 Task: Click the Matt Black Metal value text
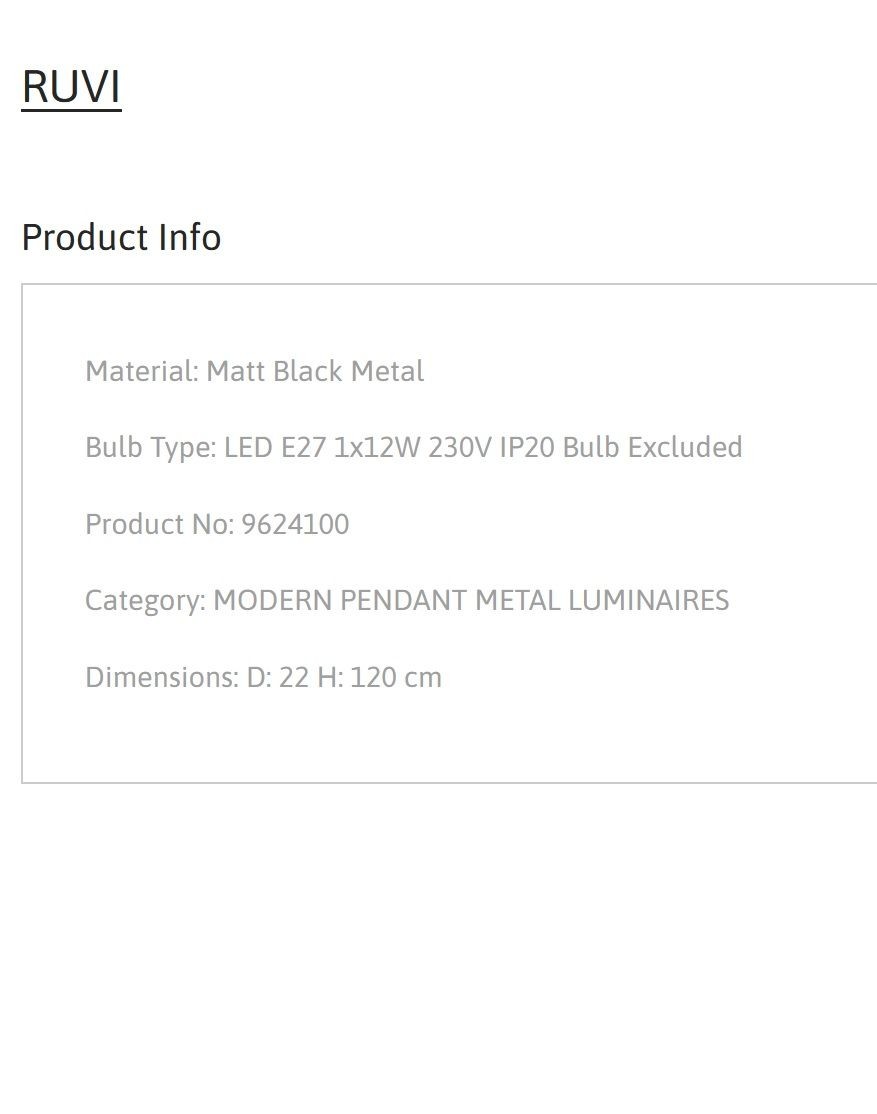point(315,372)
